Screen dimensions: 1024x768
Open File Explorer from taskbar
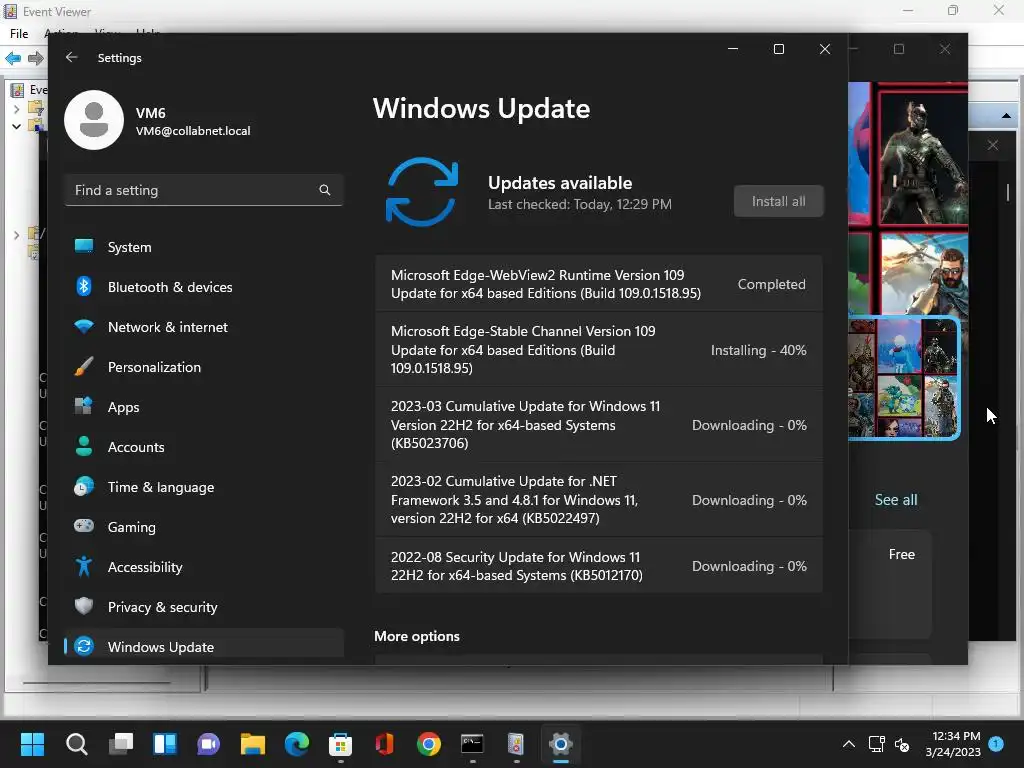(x=253, y=744)
